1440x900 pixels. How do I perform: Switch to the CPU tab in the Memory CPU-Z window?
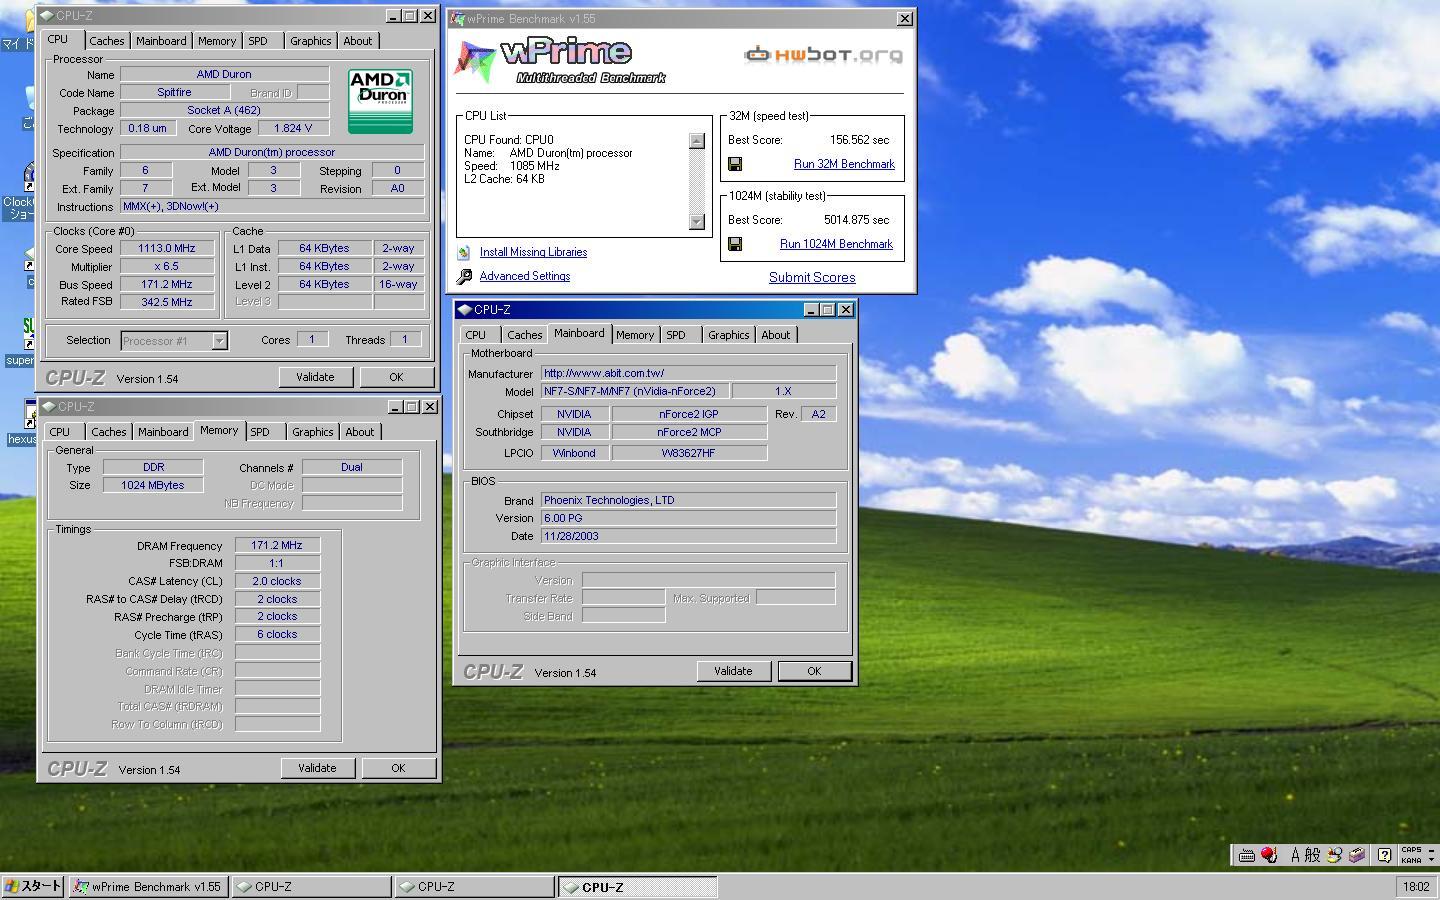60,432
